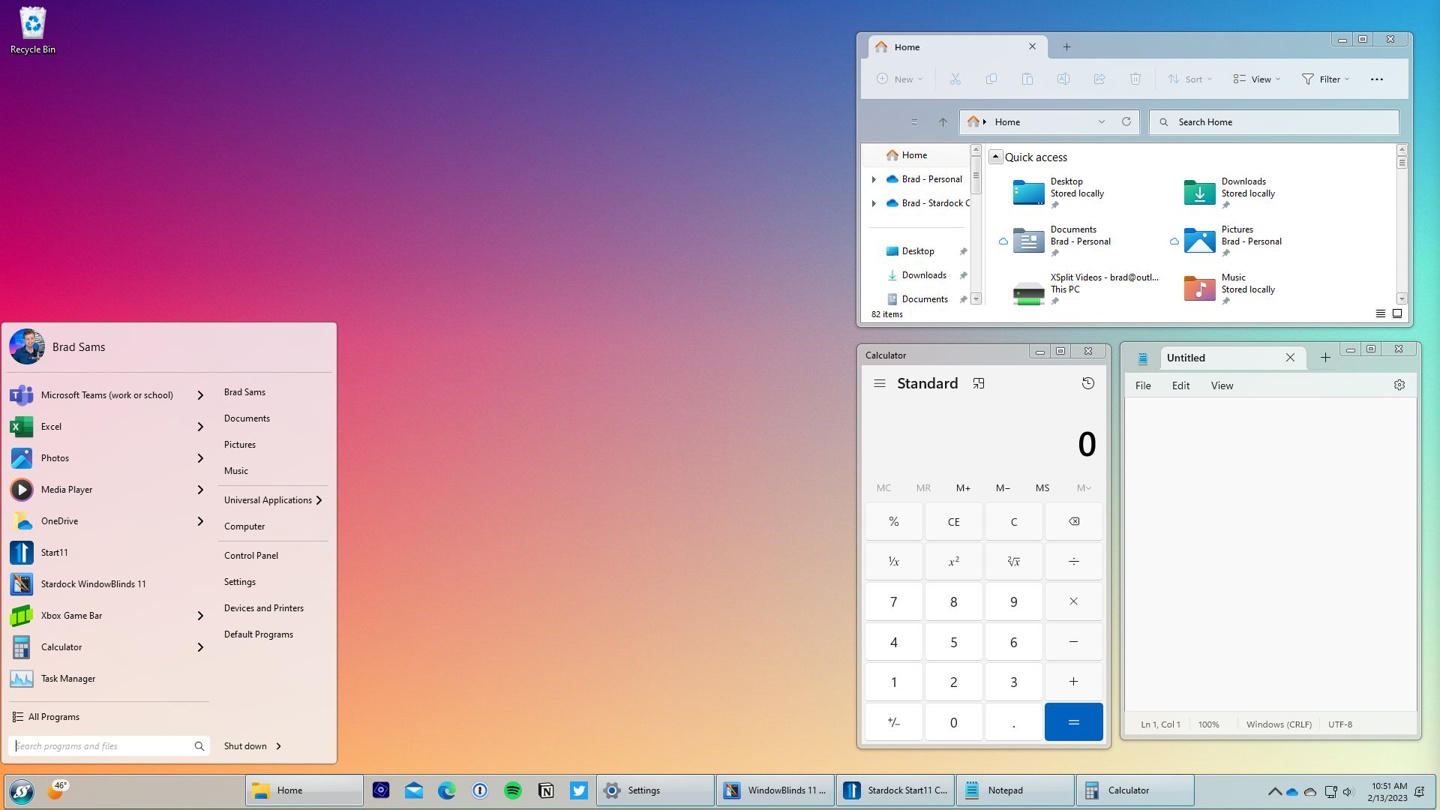Cut the selection in File Explorer
The width and height of the screenshot is (1440, 810).
(955, 78)
